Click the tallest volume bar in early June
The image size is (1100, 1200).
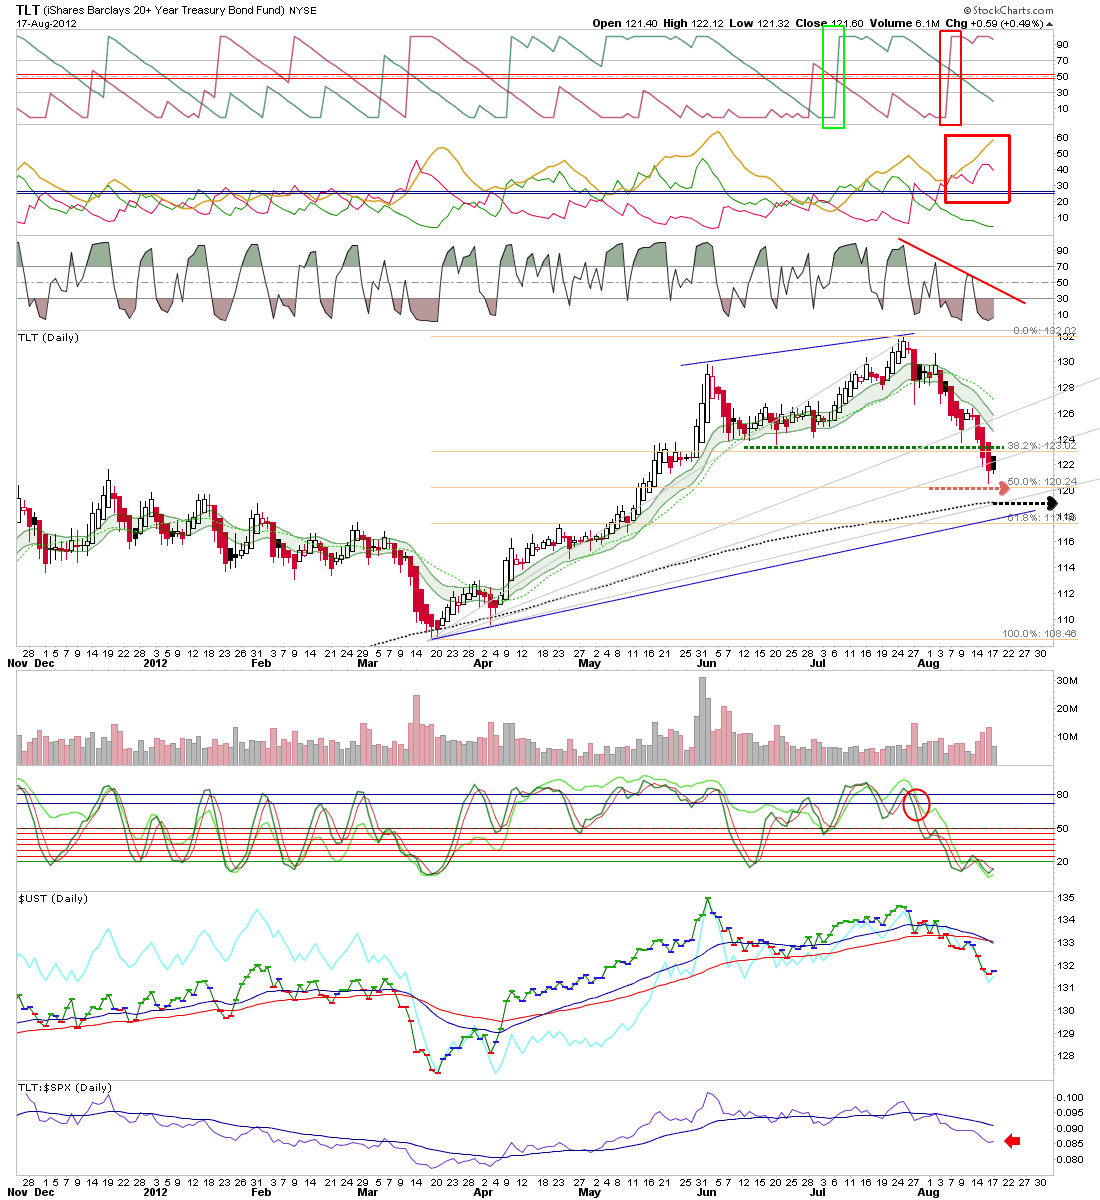pos(702,721)
